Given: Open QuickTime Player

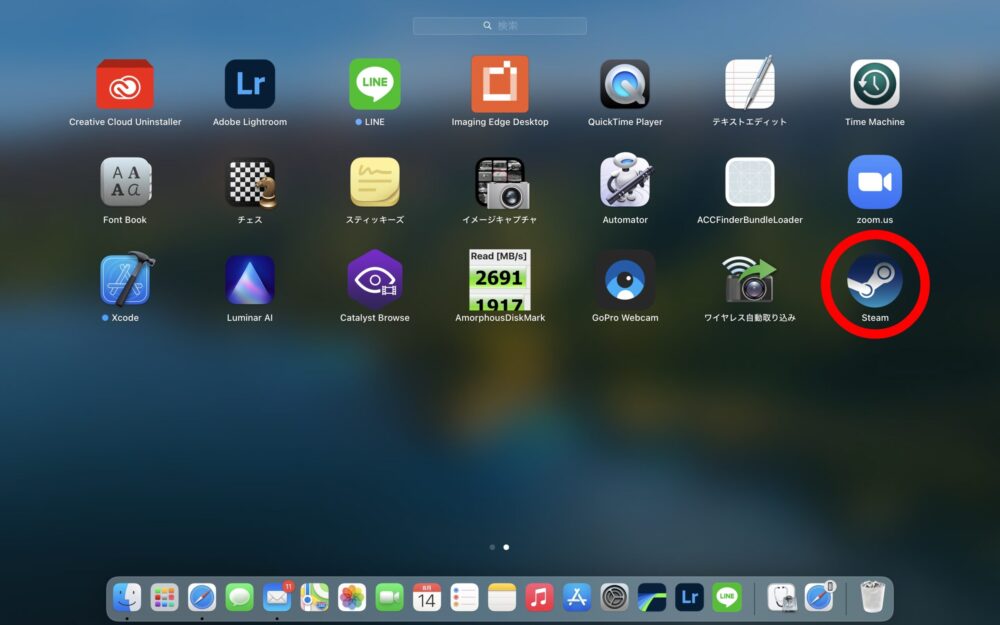Looking at the screenshot, I should pos(625,84).
